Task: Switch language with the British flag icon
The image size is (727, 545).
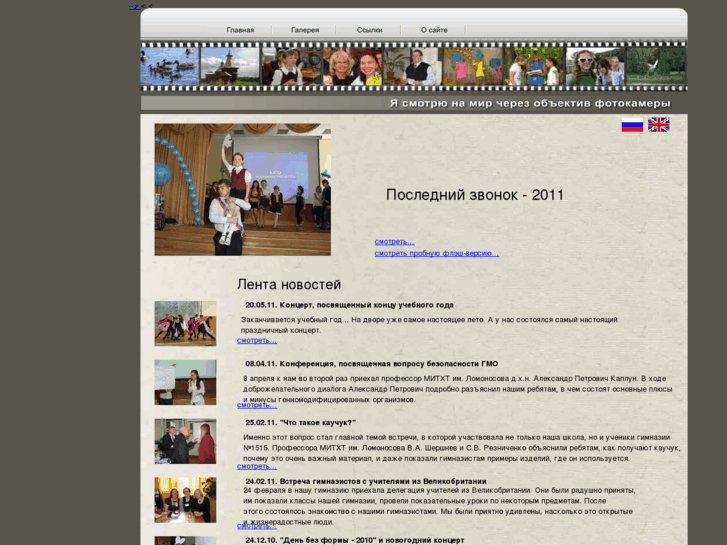Action: coord(658,125)
